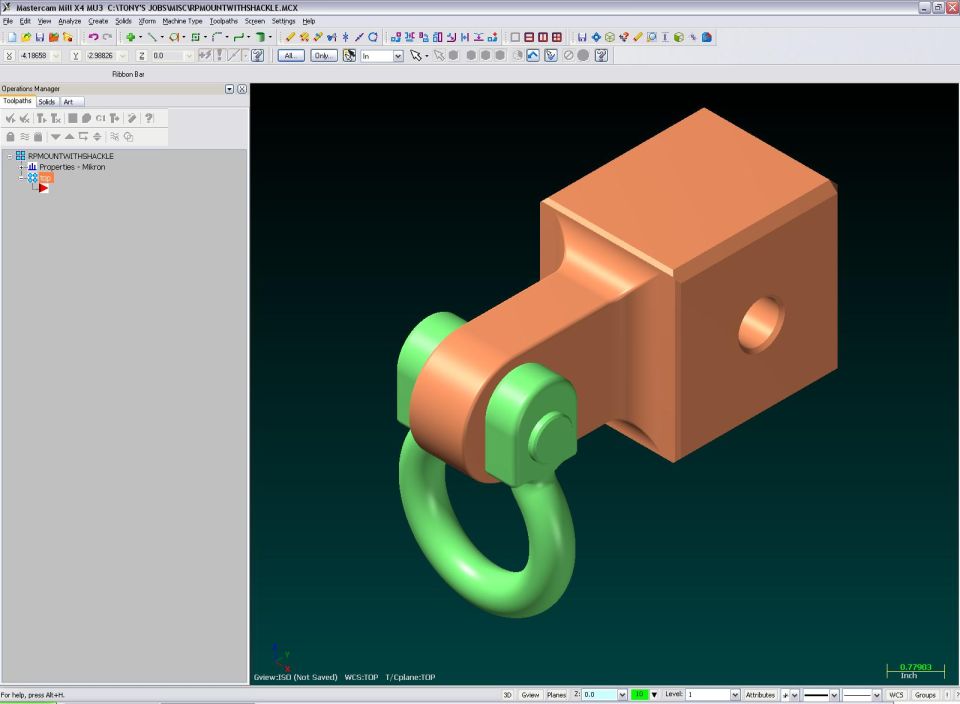Click the Operations Manager help question icon
Screen dimensions: 960x704
click(149, 118)
